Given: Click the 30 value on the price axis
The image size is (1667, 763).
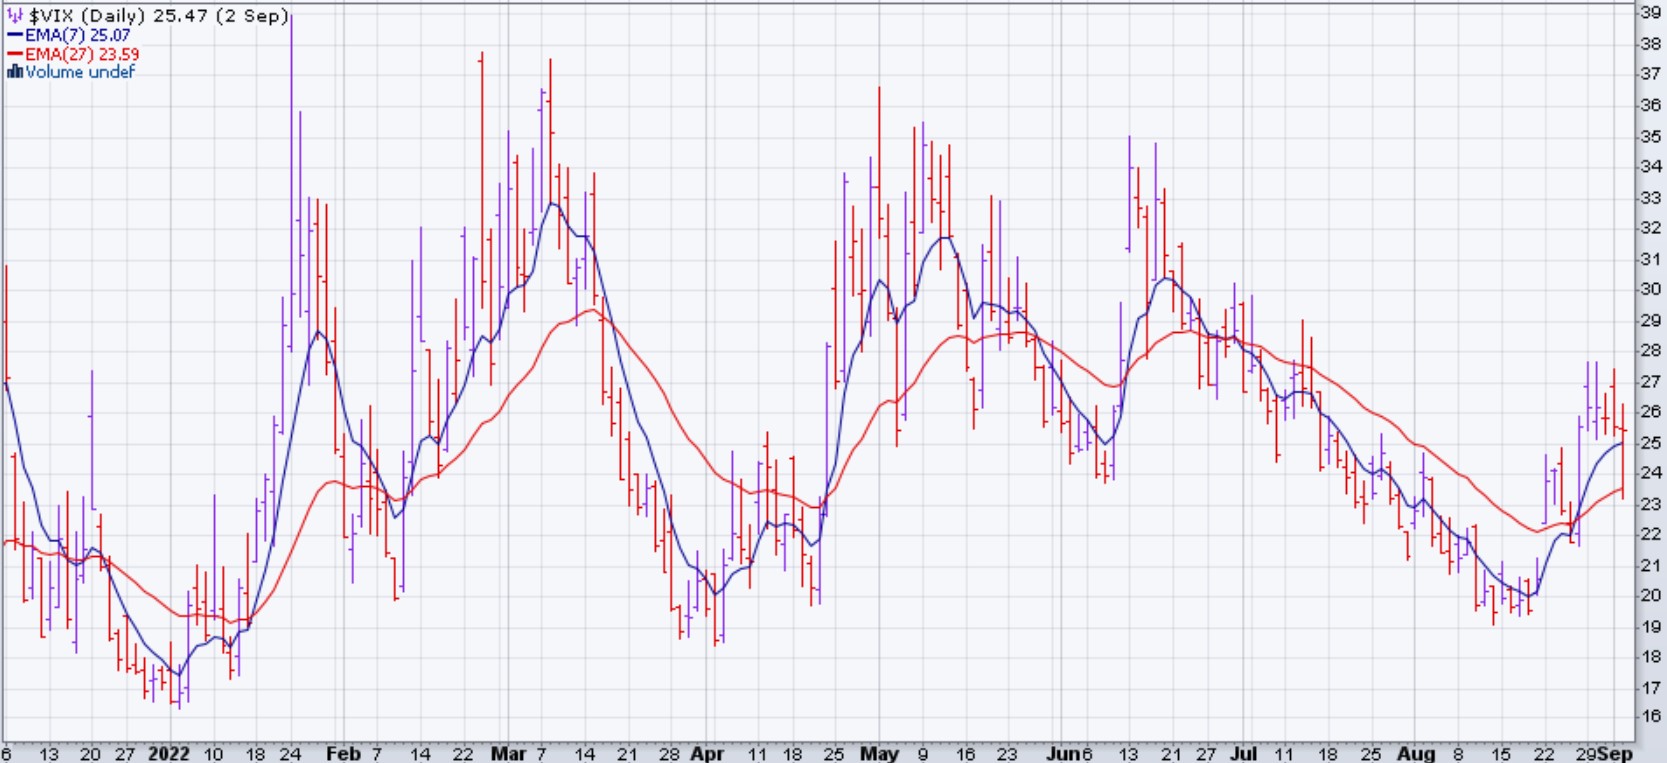Looking at the screenshot, I should click(x=1650, y=289).
